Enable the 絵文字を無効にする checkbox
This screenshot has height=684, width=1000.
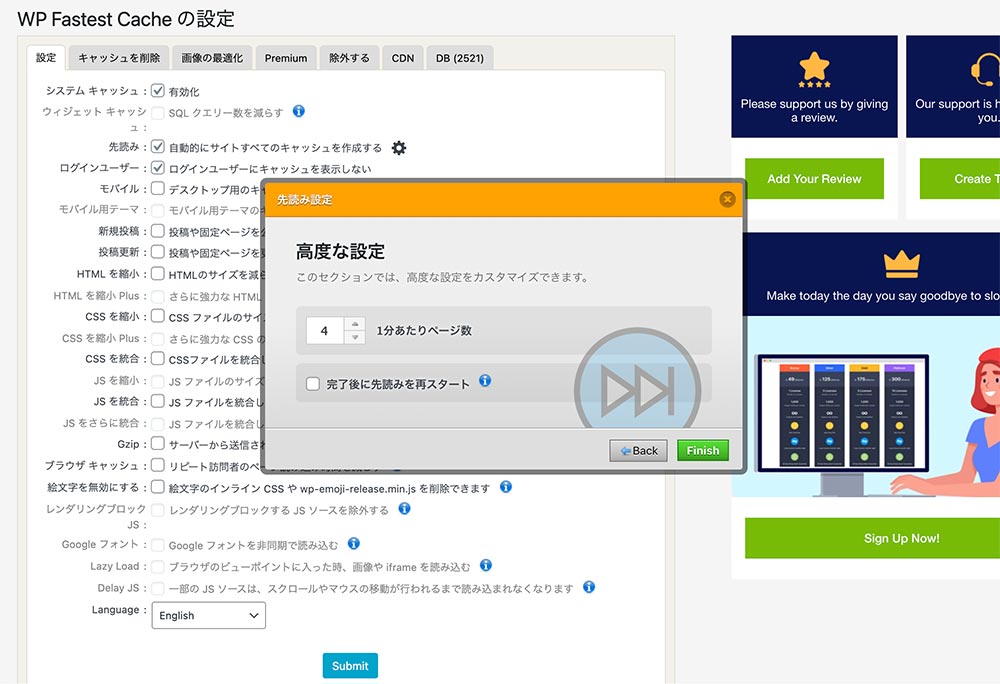(158, 488)
